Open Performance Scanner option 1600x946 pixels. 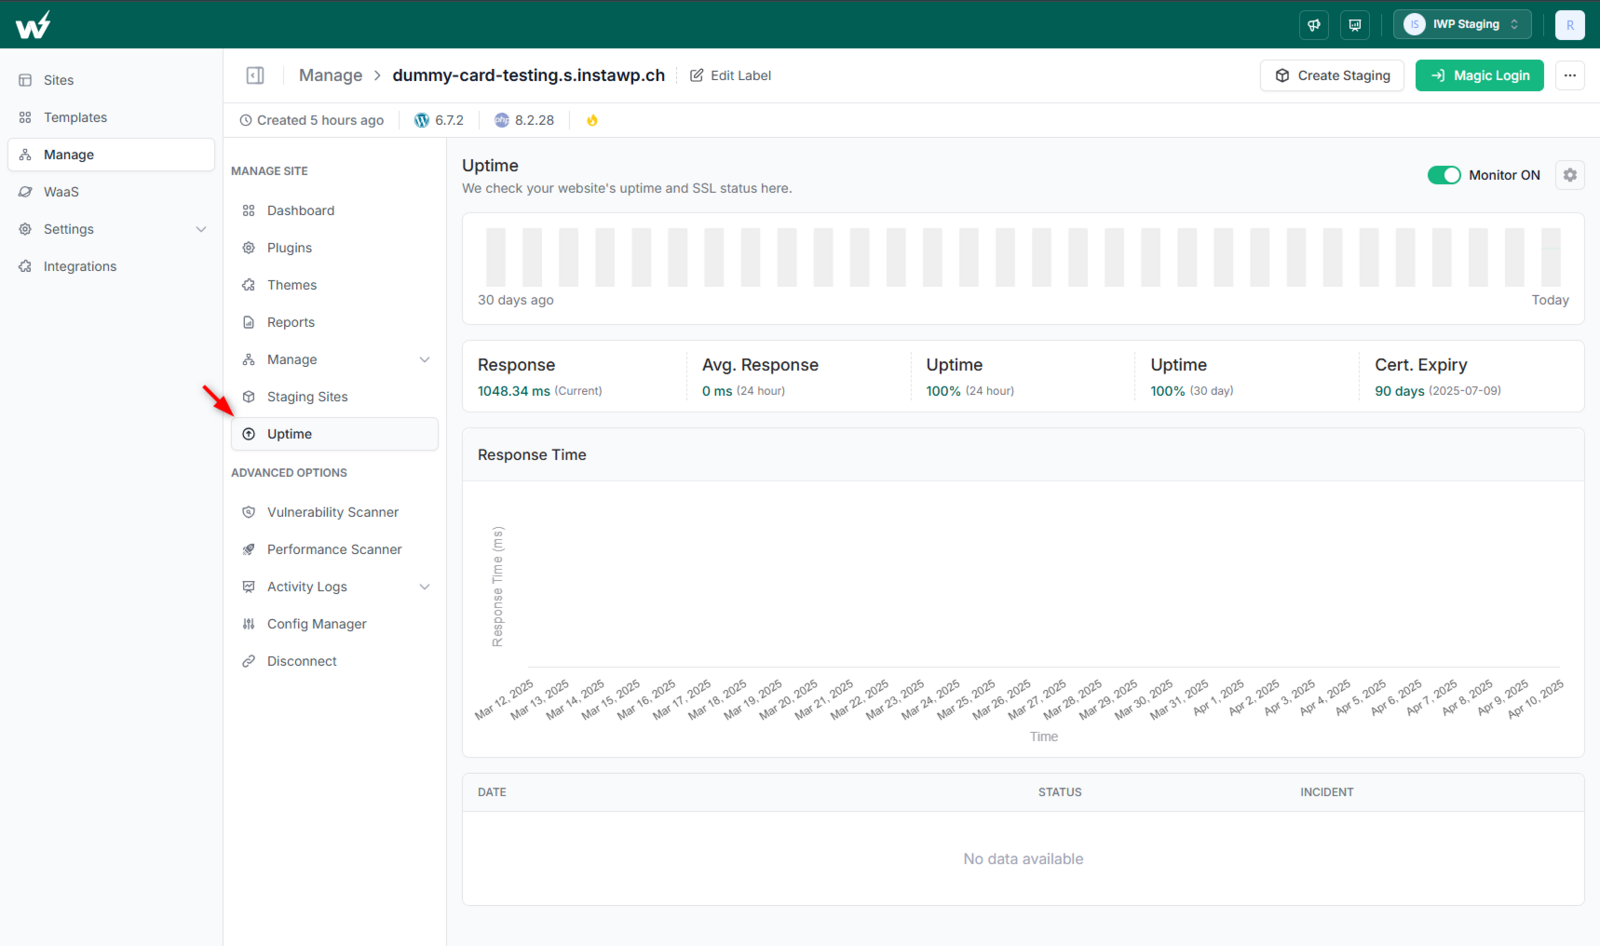coord(335,549)
